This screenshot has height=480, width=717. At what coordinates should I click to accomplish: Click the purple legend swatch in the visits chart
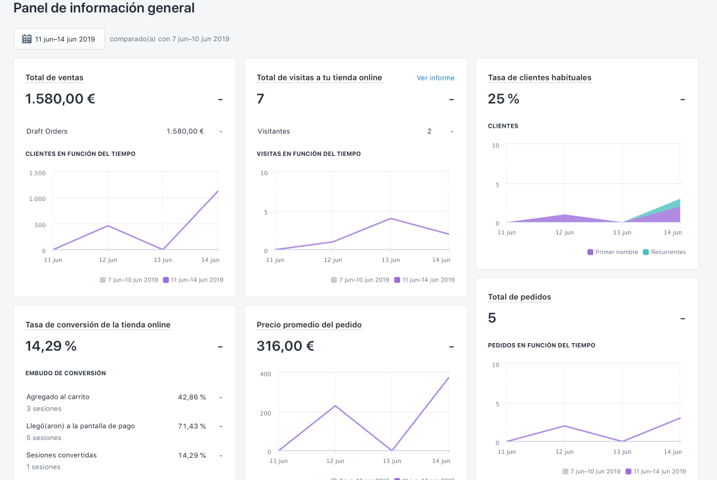coord(397,280)
